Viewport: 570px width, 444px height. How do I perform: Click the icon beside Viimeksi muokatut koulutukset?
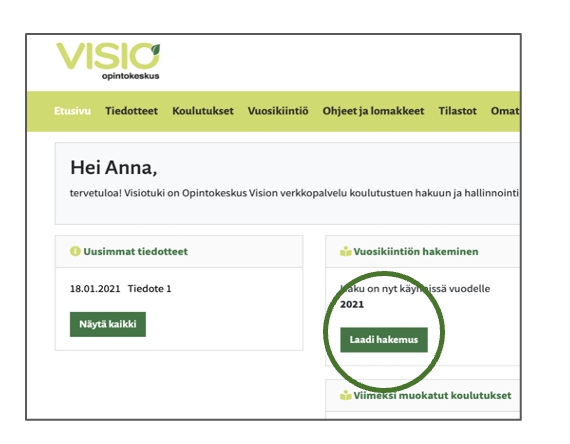[345, 395]
